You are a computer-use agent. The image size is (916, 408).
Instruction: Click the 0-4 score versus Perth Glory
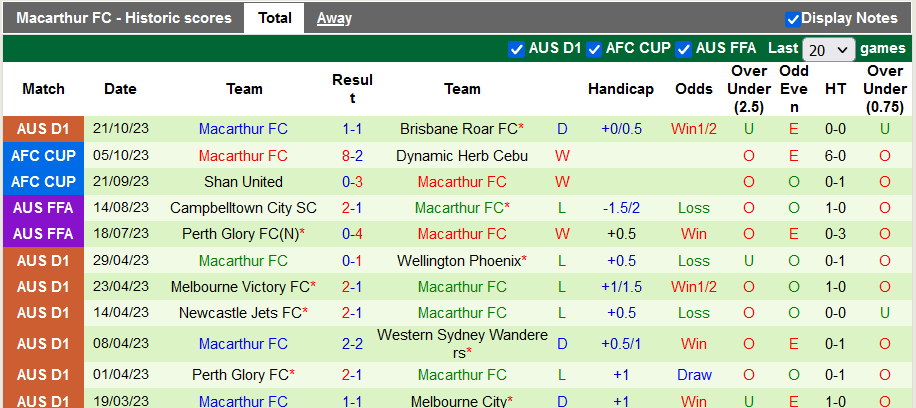352,234
